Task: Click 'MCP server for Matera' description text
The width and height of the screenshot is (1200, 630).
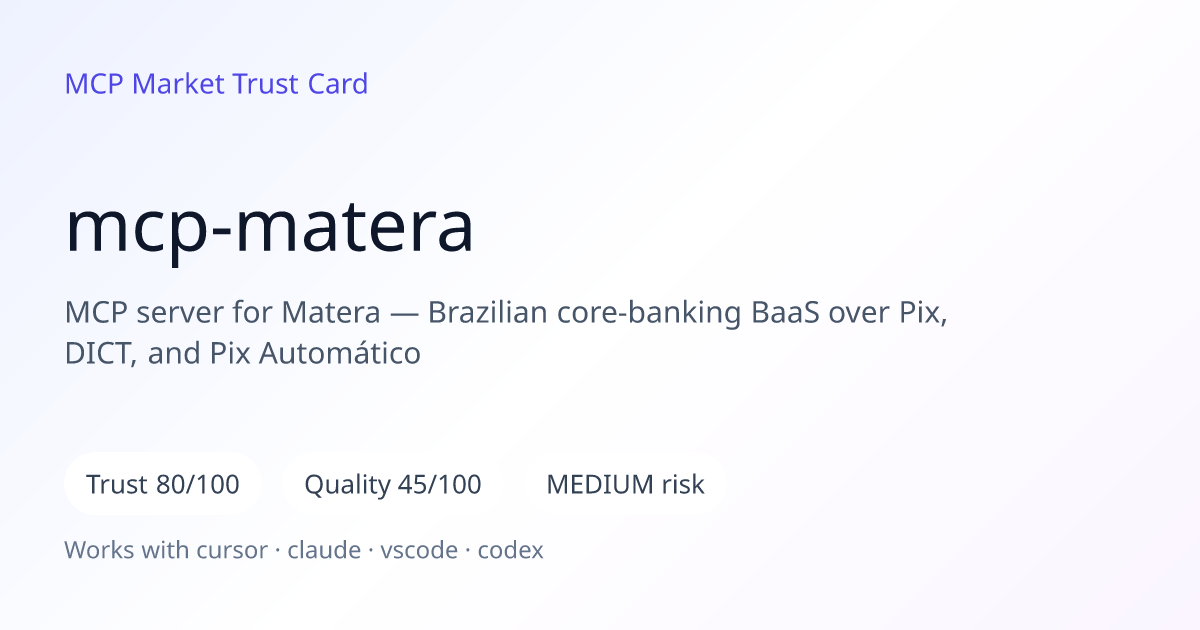Action: 223,314
